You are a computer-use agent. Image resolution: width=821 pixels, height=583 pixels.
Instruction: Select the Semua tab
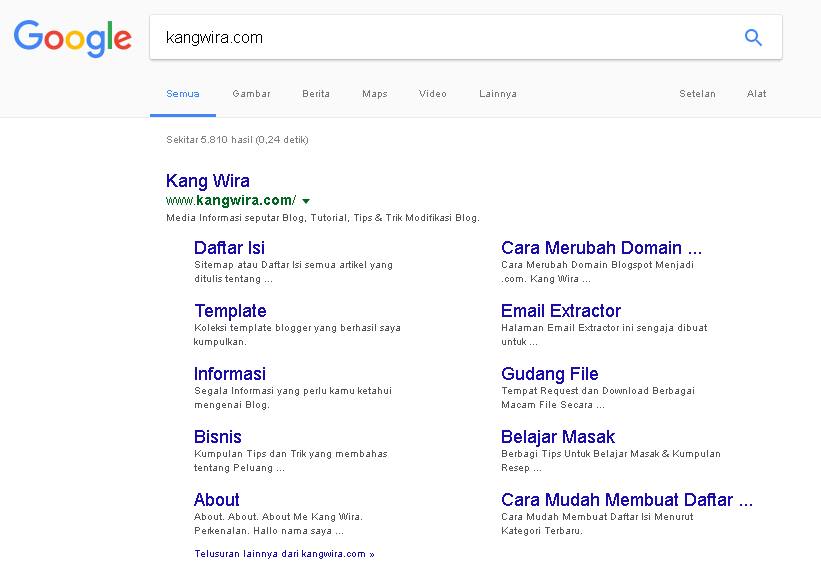[x=183, y=94]
